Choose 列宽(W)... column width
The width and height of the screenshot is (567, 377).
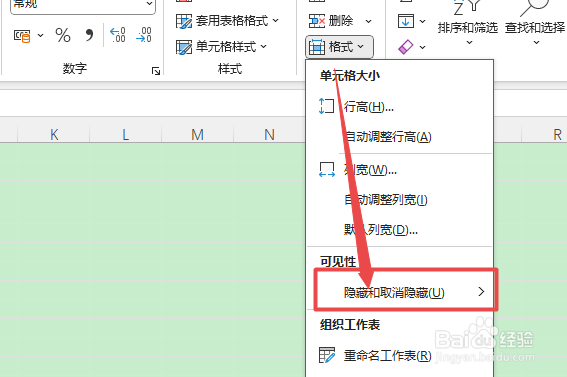[x=399, y=170]
